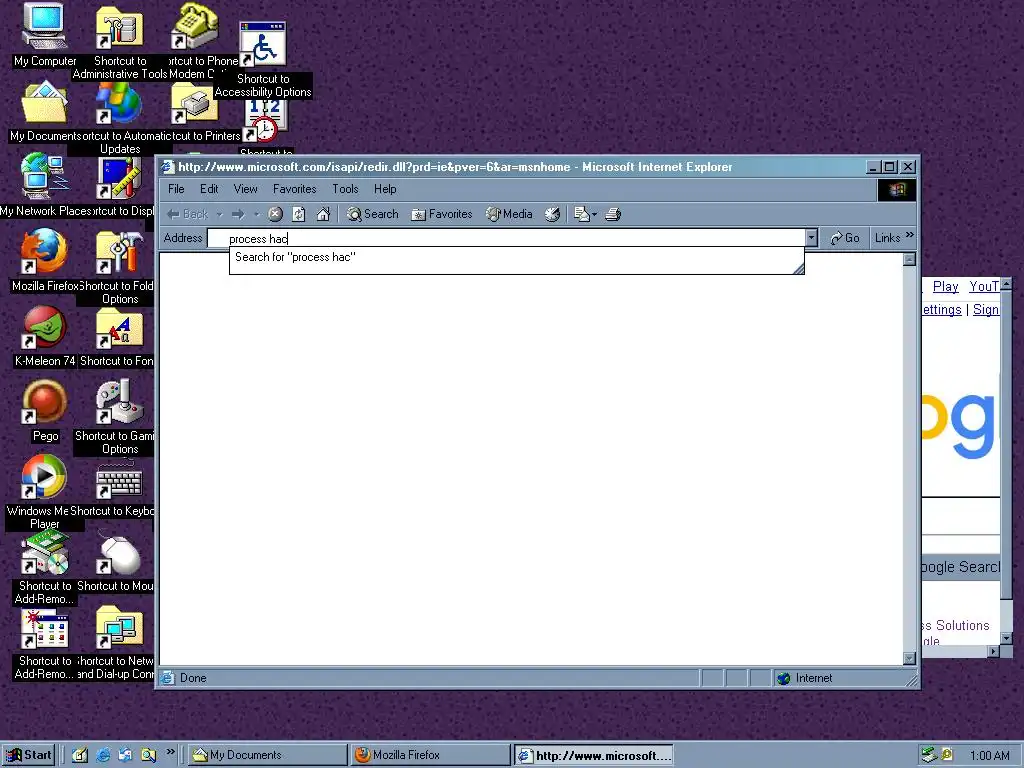Image resolution: width=1024 pixels, height=768 pixels.
Task: Select the Shortcut to Mouse desktop icon
Action: click(x=119, y=560)
